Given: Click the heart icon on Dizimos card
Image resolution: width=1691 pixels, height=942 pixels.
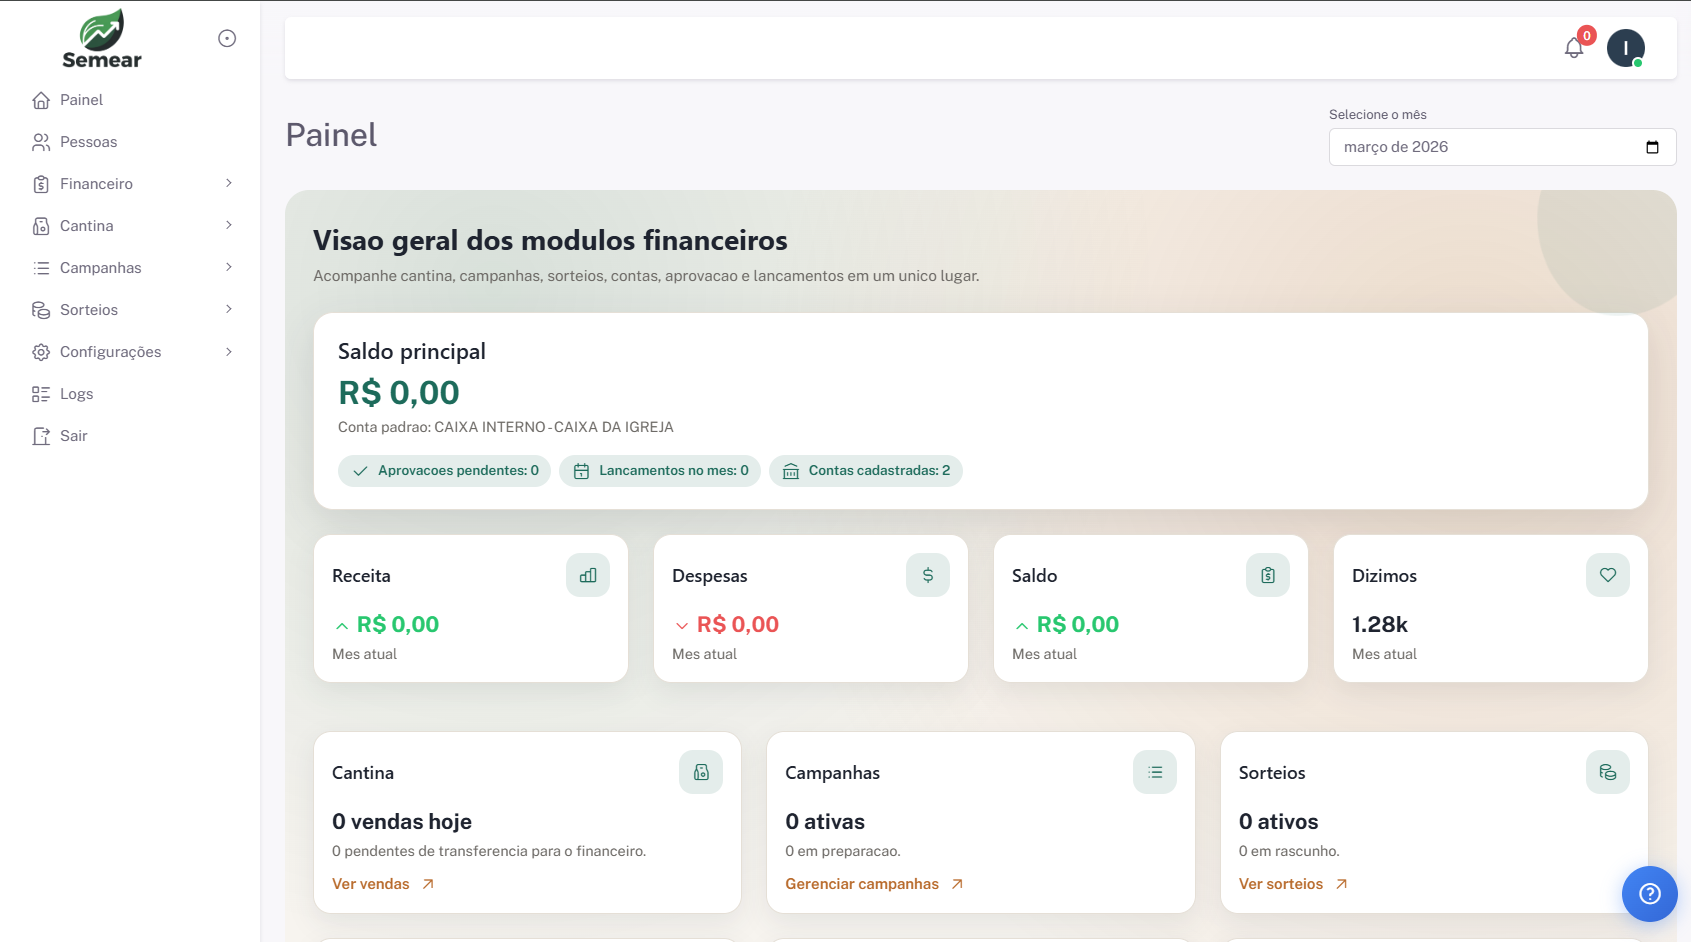Looking at the screenshot, I should click(x=1607, y=575).
